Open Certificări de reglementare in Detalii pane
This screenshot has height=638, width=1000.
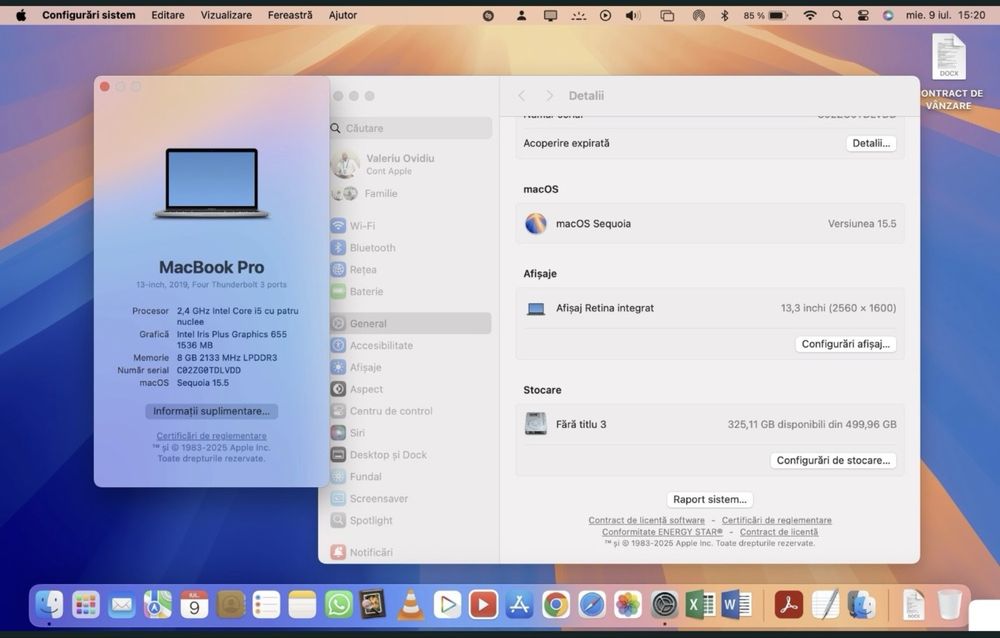click(x=776, y=520)
